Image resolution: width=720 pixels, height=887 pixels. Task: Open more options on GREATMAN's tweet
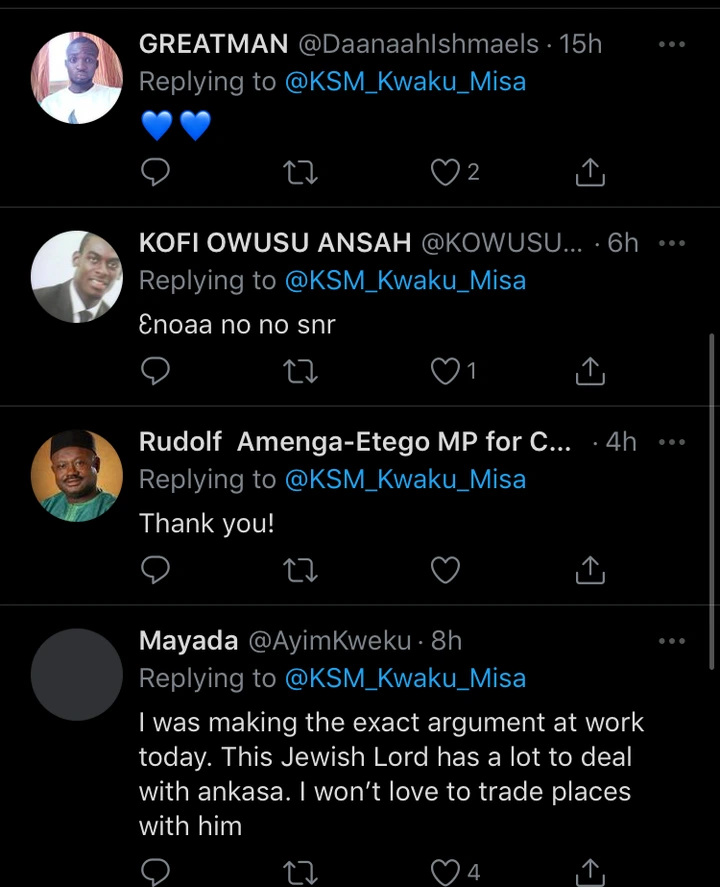click(x=673, y=45)
